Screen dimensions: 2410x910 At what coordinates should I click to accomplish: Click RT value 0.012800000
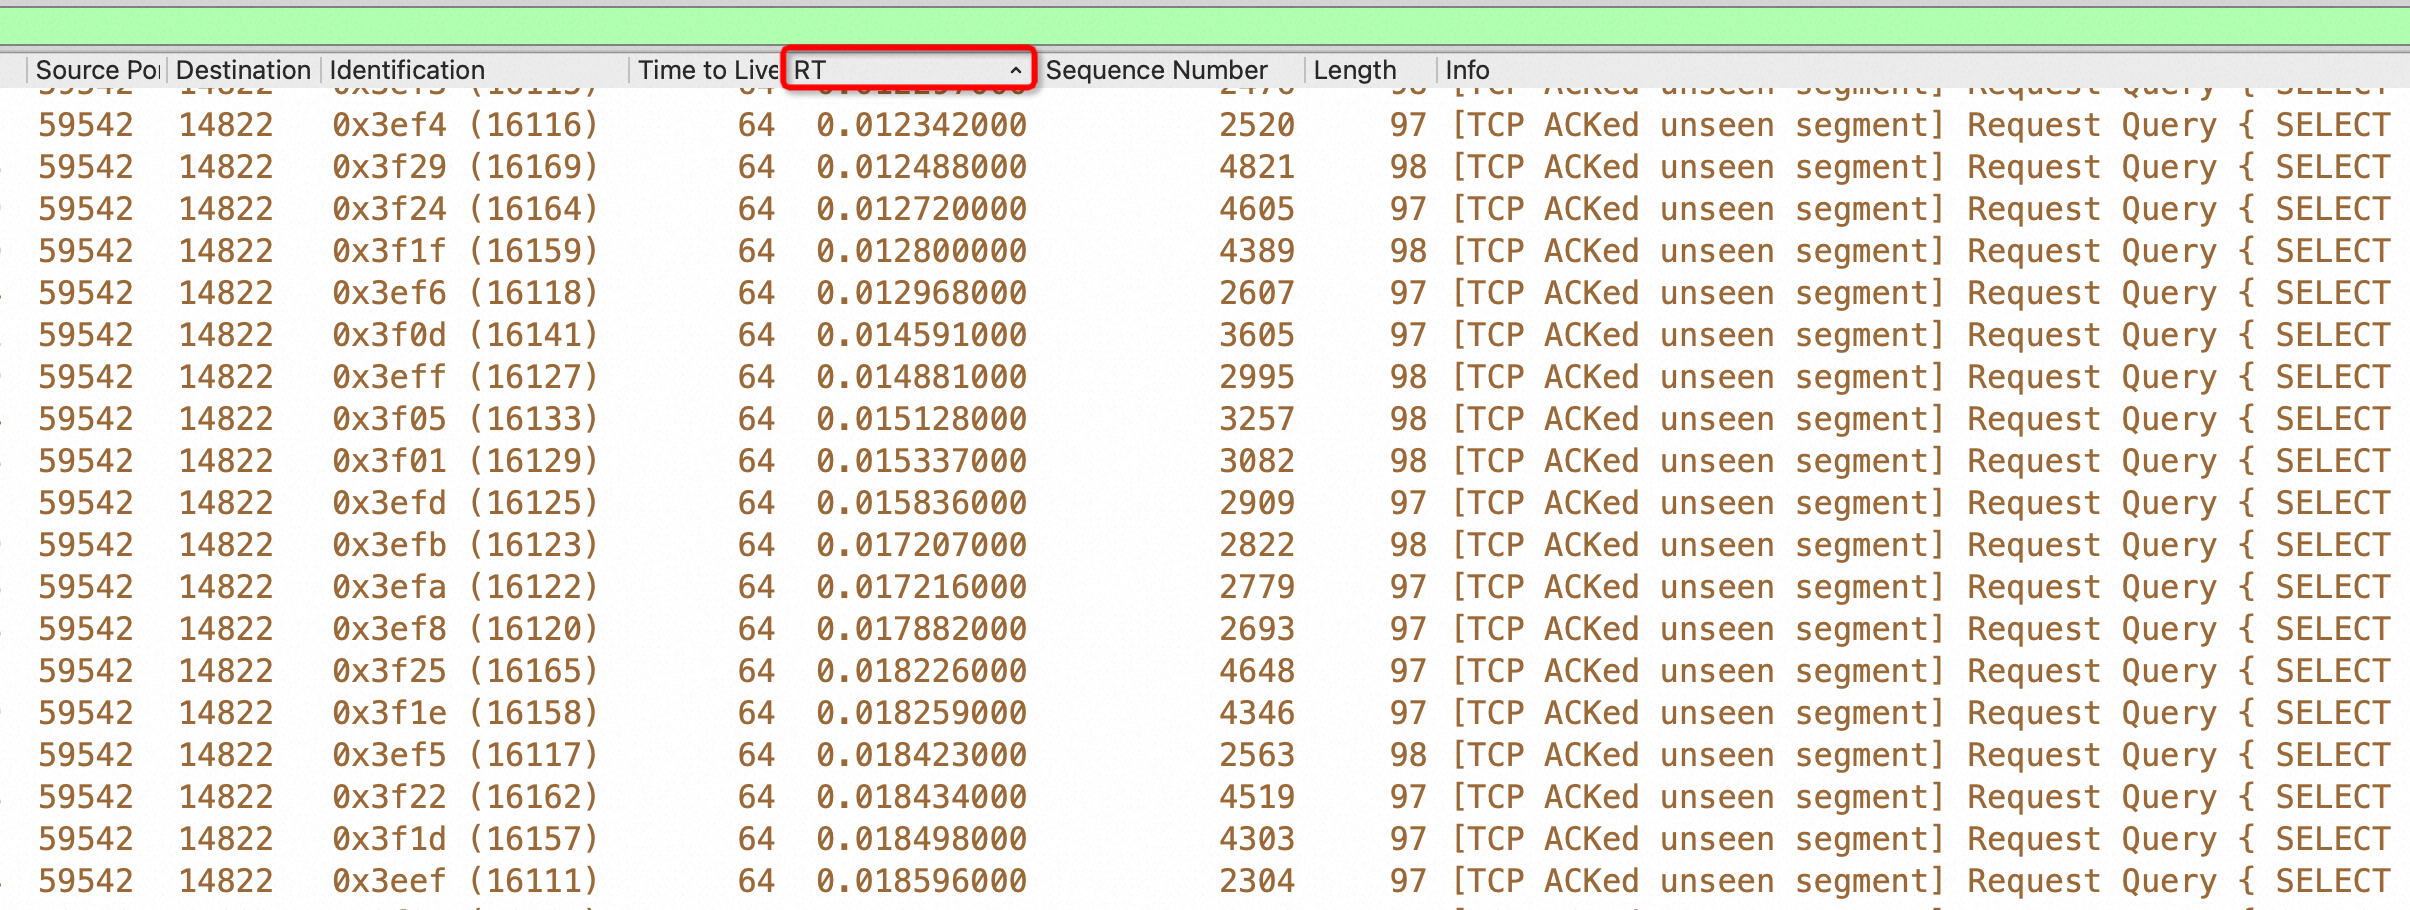click(922, 251)
